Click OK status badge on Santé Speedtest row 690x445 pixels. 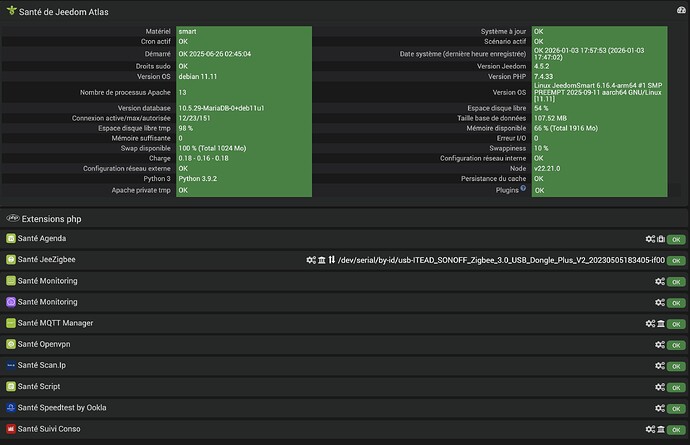pos(676,408)
